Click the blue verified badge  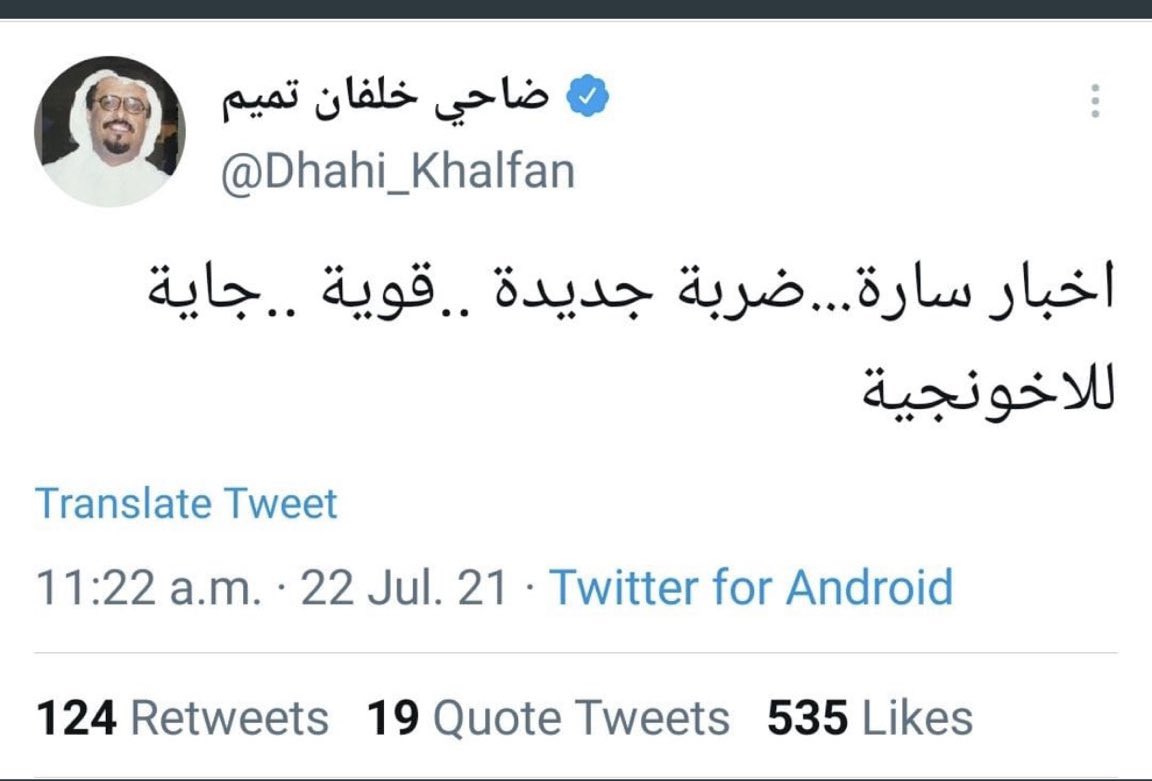pyautogui.click(x=589, y=99)
